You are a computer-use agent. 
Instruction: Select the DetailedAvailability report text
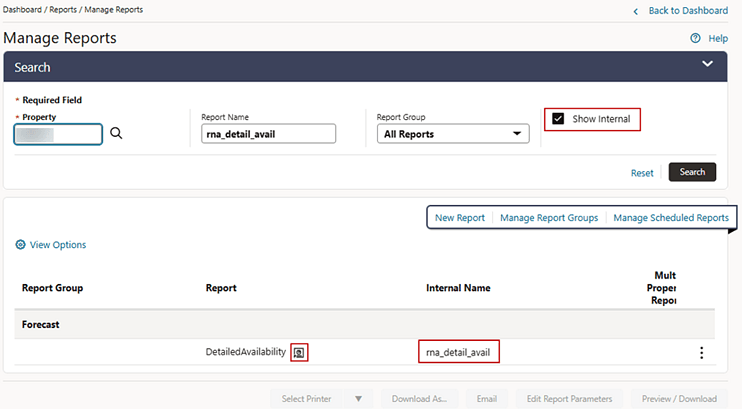(x=246, y=352)
